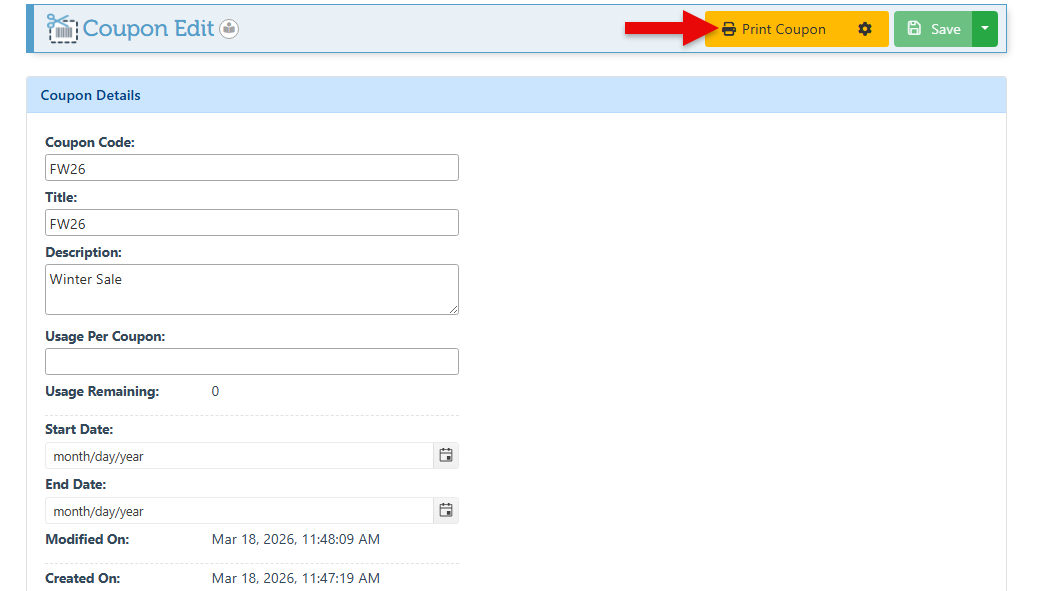Viewport: 1044px width, 591px height.
Task: Click the End Date month/day/year field
Action: [x=240, y=511]
